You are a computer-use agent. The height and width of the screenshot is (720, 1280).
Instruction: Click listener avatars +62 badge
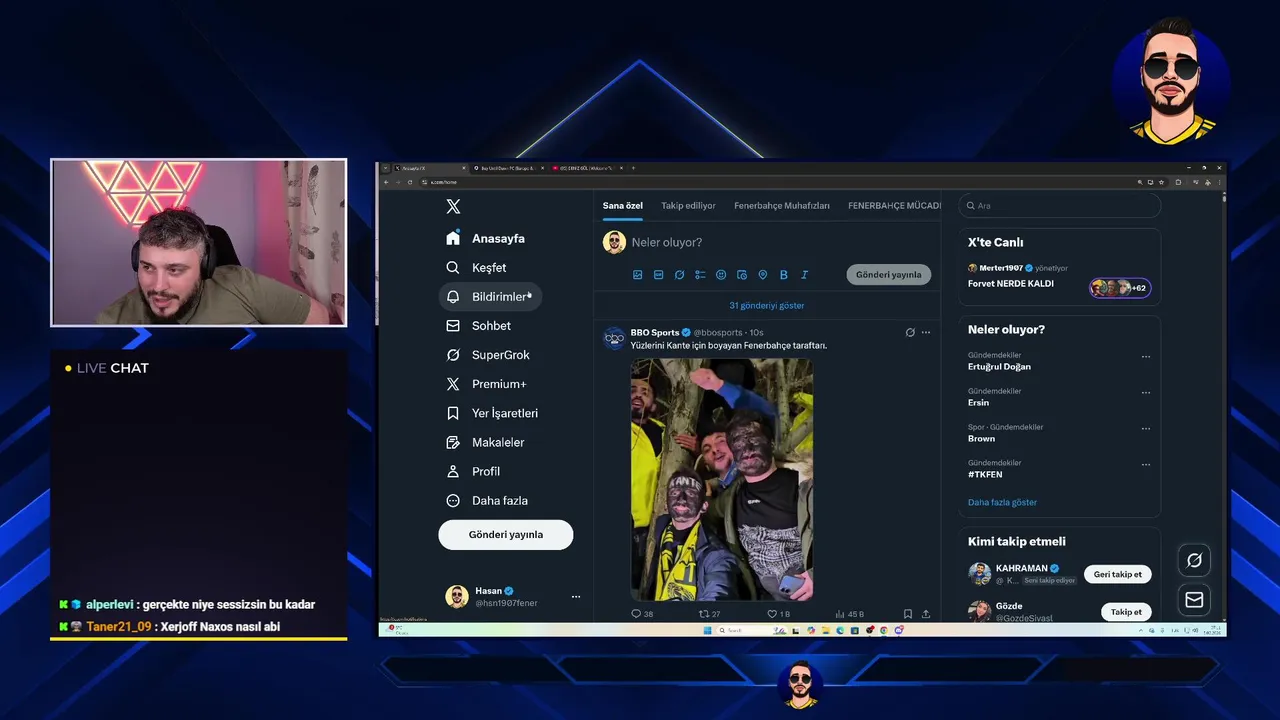tap(1120, 288)
